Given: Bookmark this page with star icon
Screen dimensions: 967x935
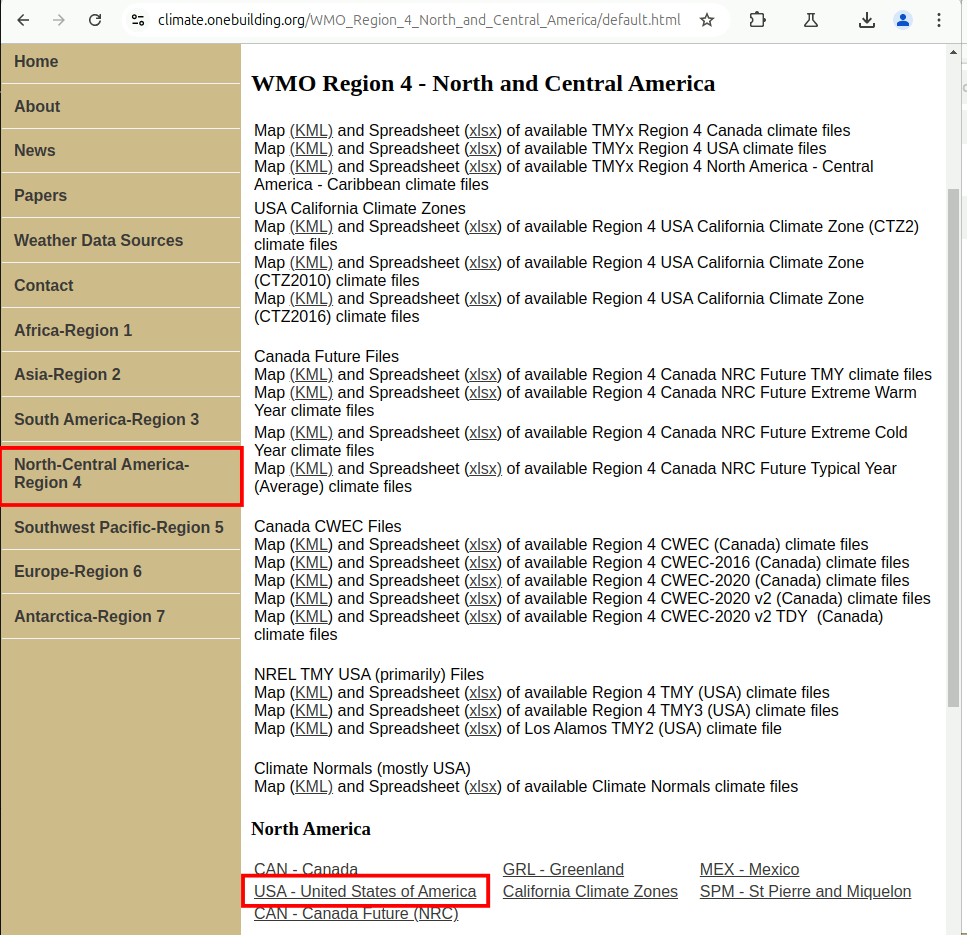Looking at the screenshot, I should pos(707,20).
